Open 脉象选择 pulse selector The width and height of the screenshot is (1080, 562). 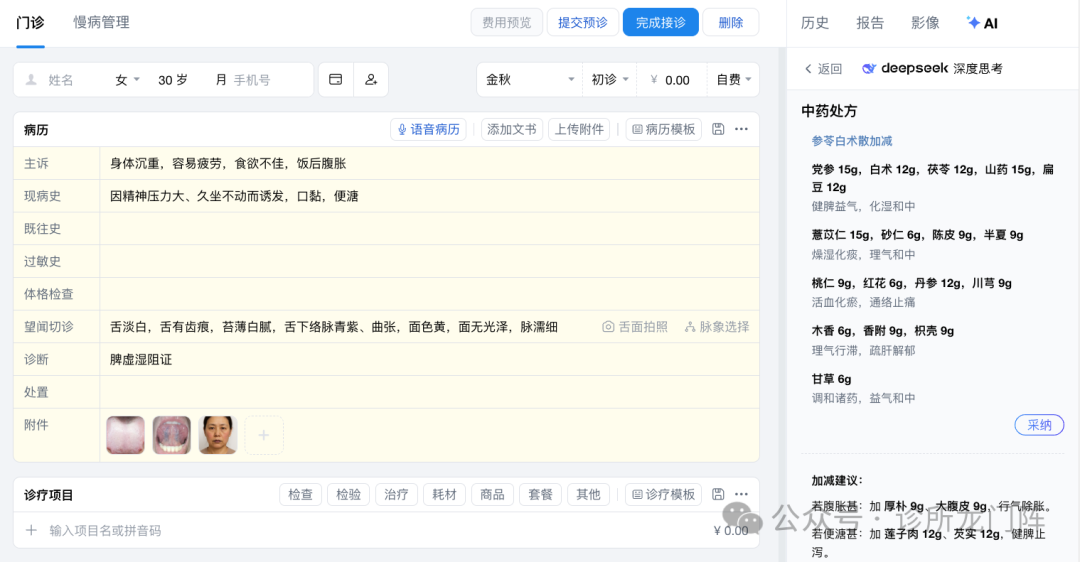[x=717, y=327]
